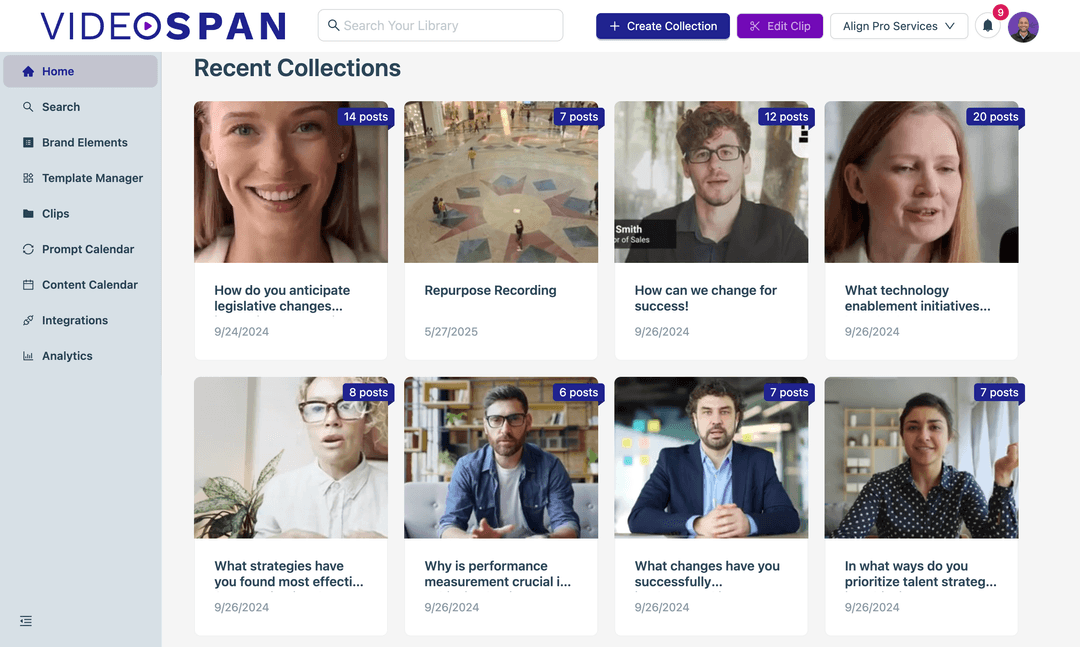Click the purple 14 posts badge
1080x647 pixels.
point(366,116)
